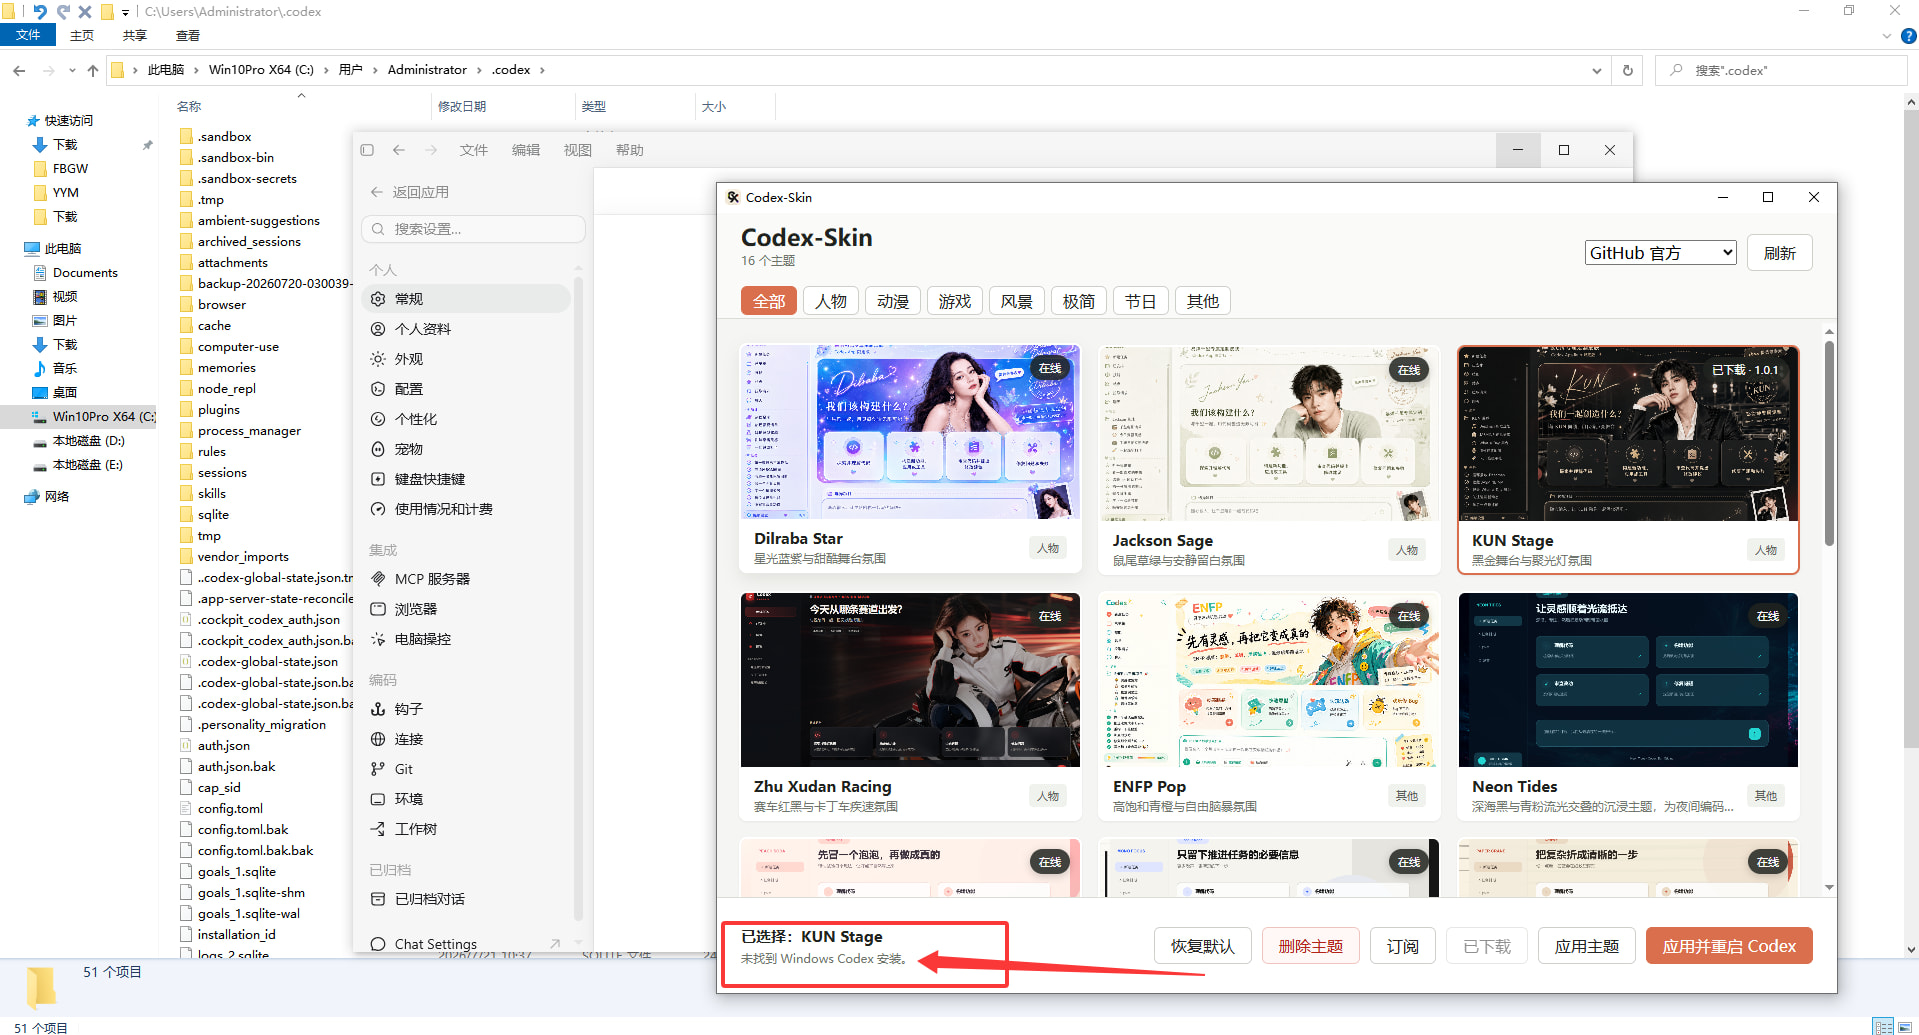Switch Explorer to large icons view
This screenshot has height=1035, width=1919.
[1905, 1026]
